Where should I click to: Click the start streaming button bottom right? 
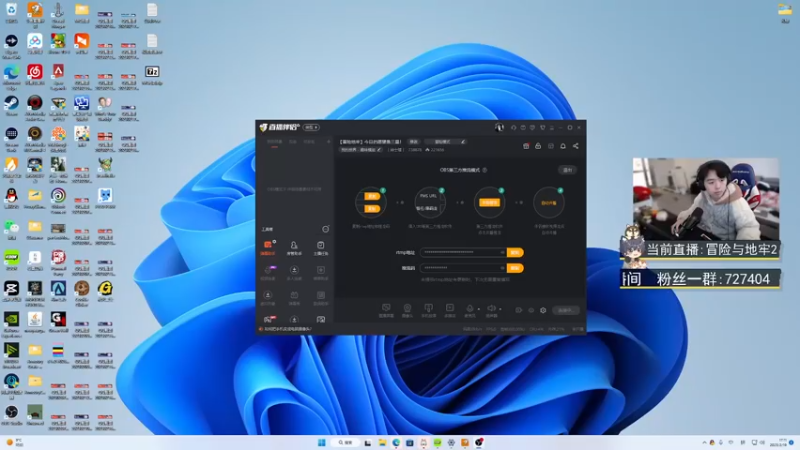(566, 310)
